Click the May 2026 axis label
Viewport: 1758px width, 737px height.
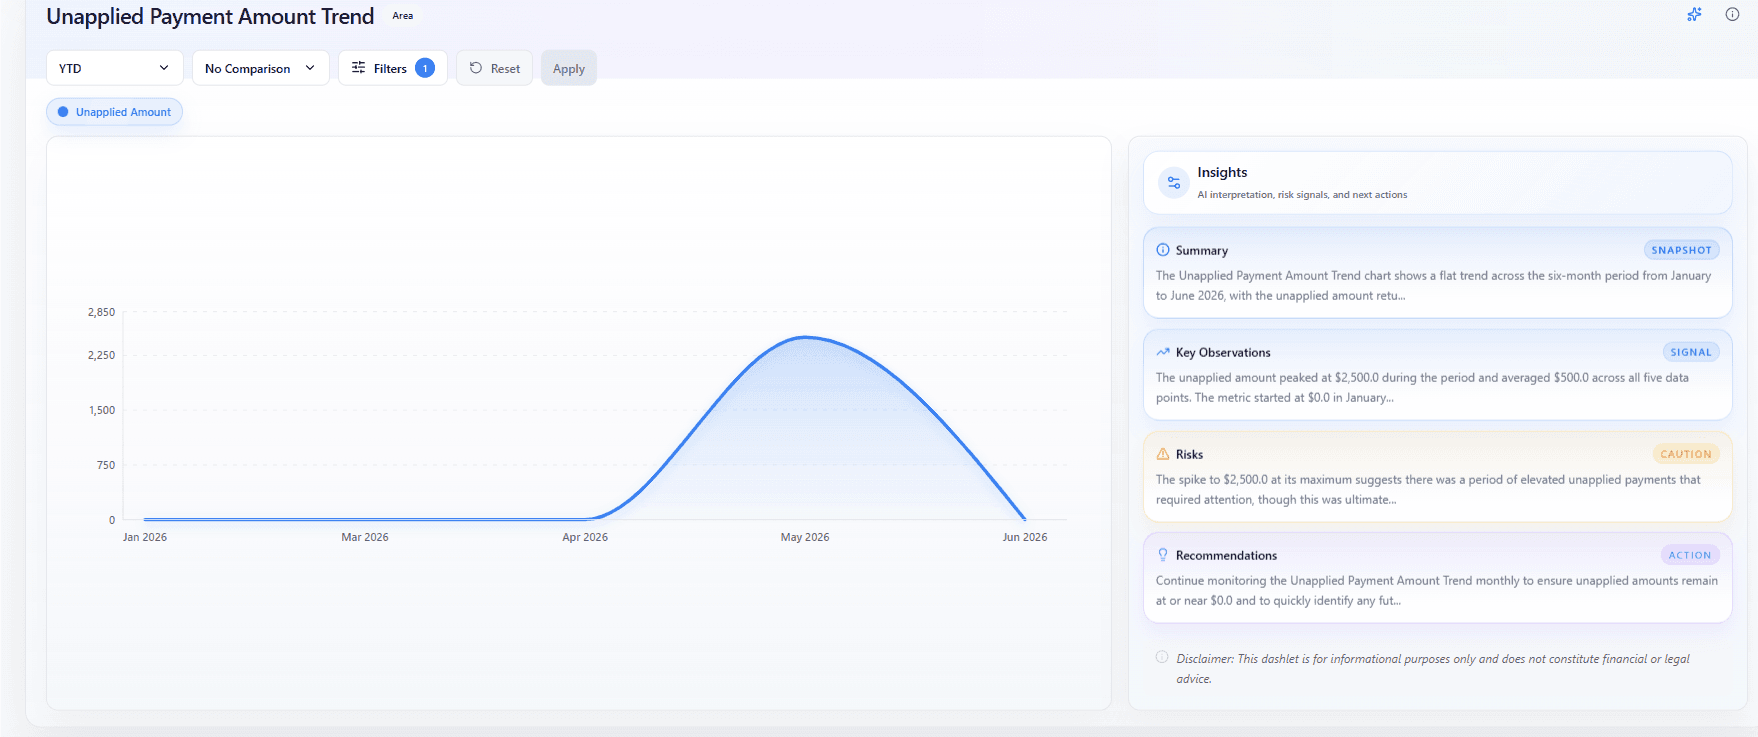tap(805, 537)
